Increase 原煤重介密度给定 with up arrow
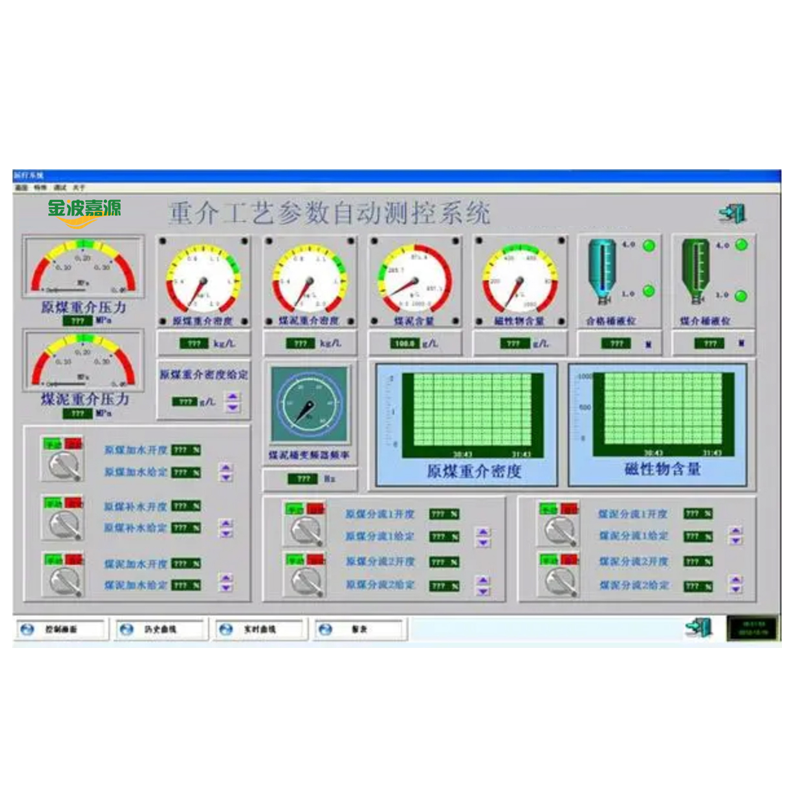This screenshot has width=800, height=800. click(x=233, y=396)
